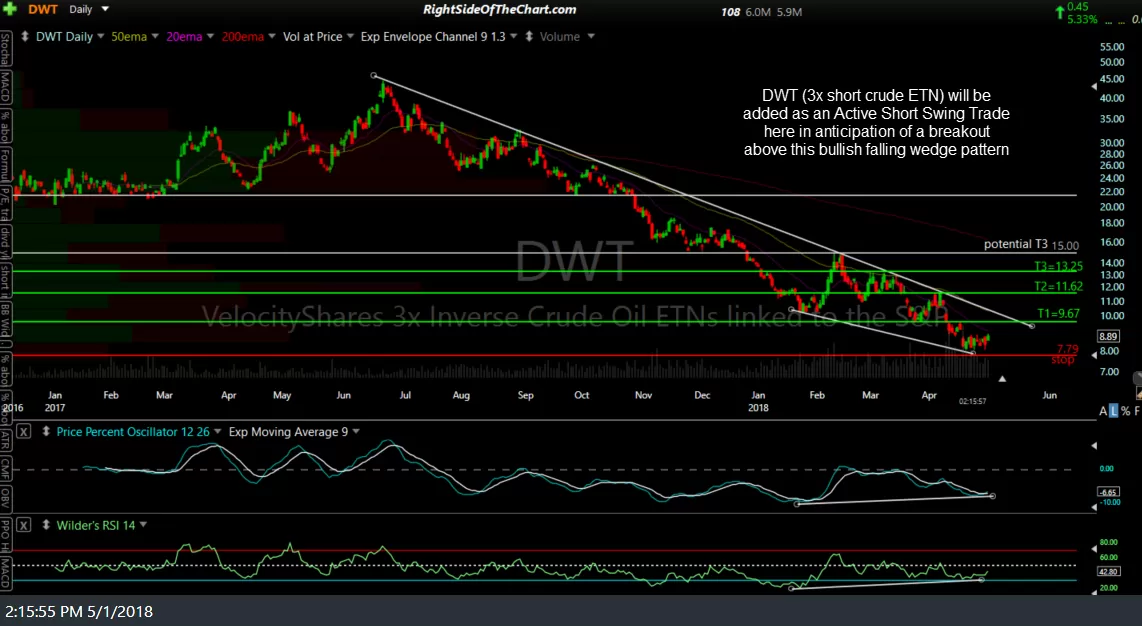Click the Daily timeframe label

point(81,9)
